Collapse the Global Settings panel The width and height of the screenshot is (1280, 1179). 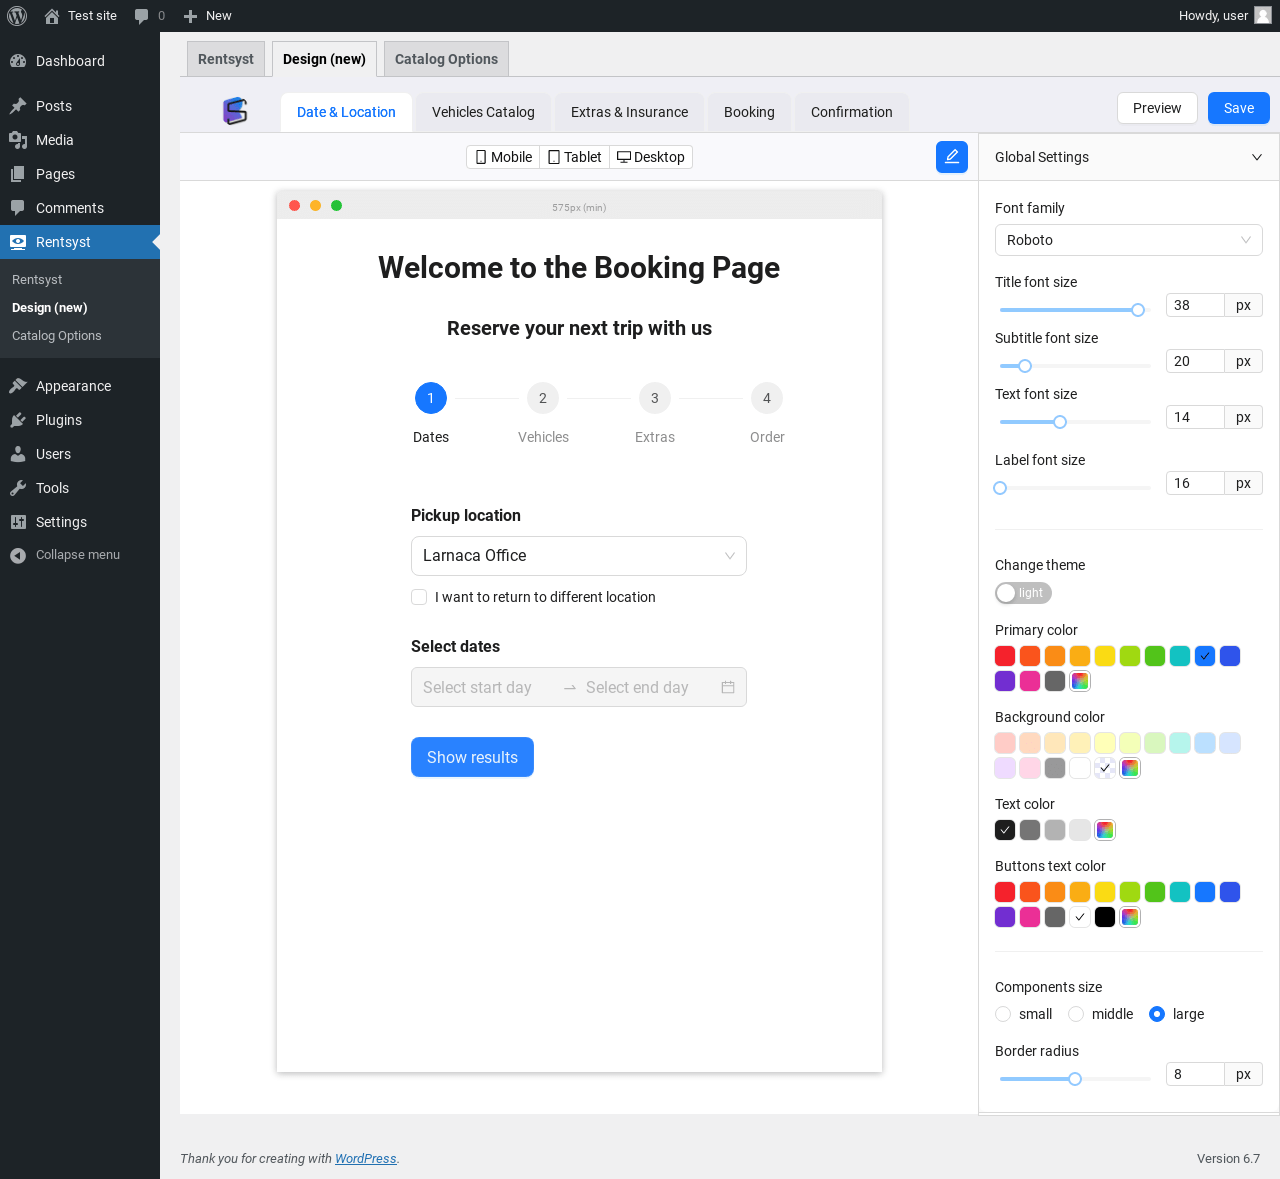coord(1256,157)
